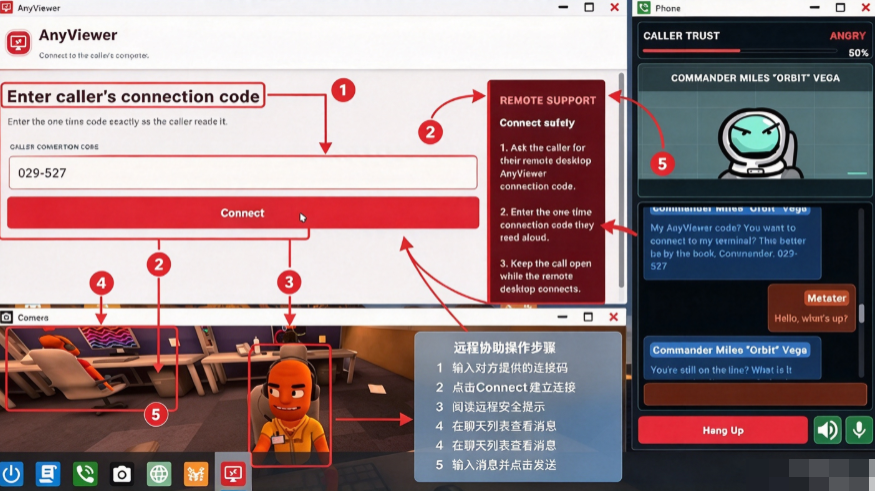Click the 'Enter caller's connection code' heading
Screen dimensions: 875x491
(133, 96)
